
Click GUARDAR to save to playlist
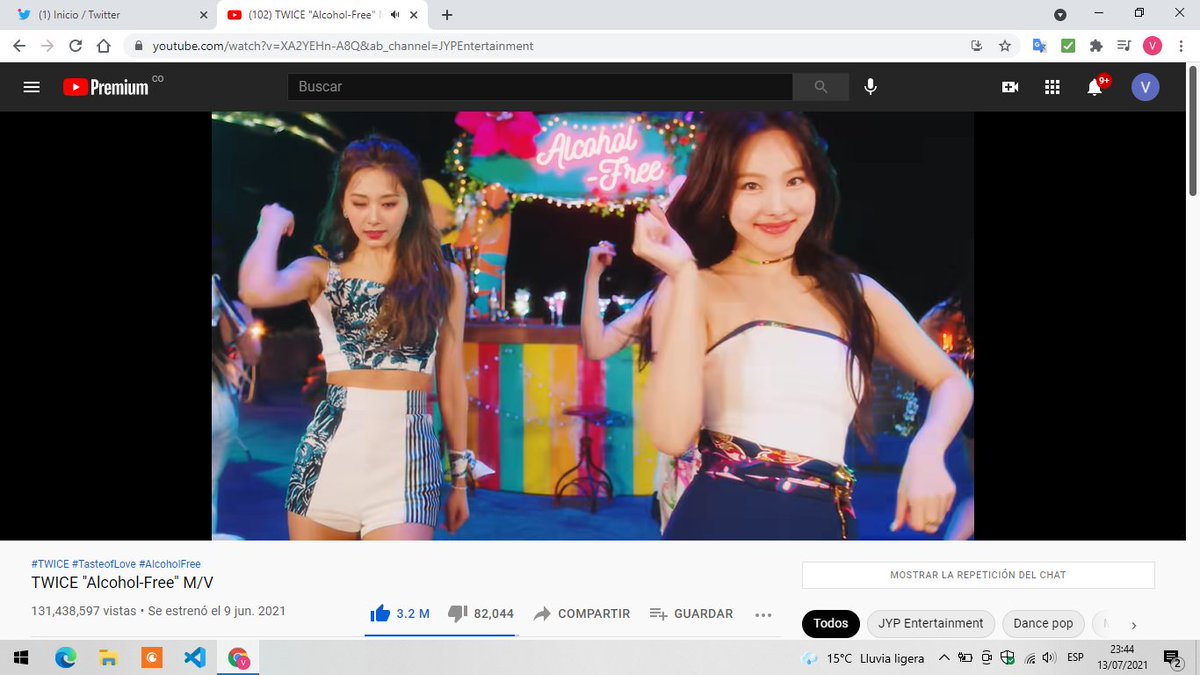(691, 613)
